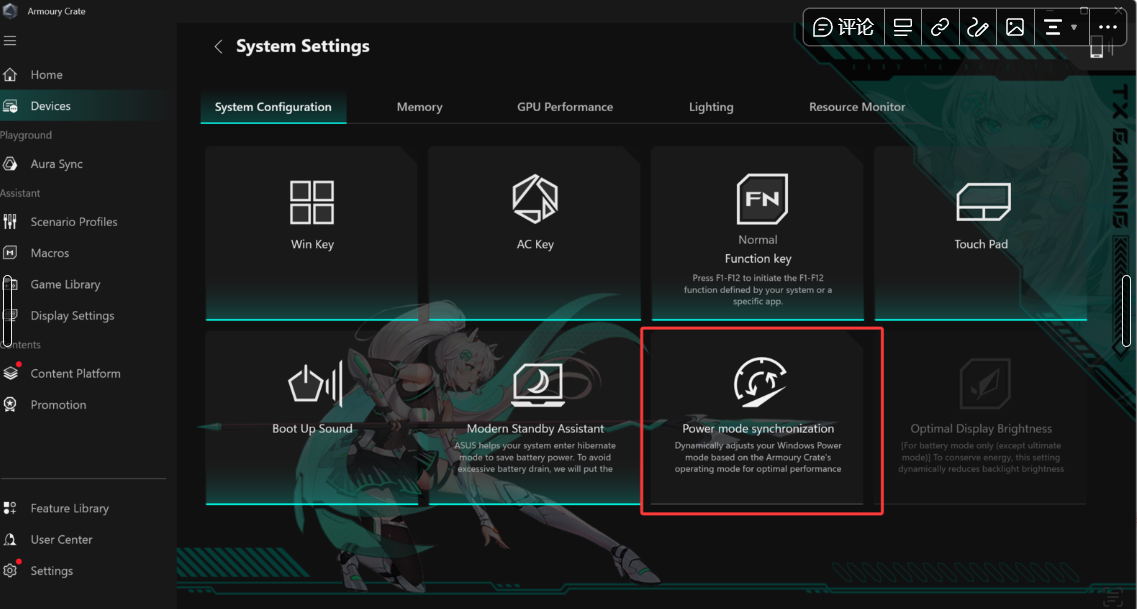Click the Optimal Display Brightness title text
The image size is (1137, 609).
point(981,428)
